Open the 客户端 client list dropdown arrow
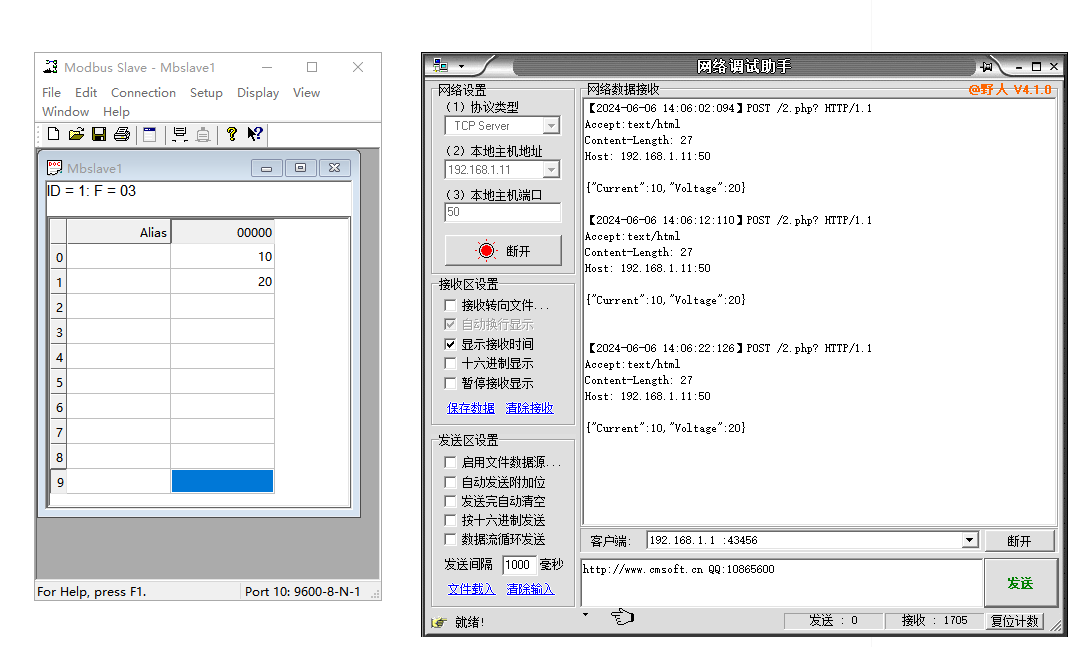Screen dimensions: 1077x647 (968, 541)
